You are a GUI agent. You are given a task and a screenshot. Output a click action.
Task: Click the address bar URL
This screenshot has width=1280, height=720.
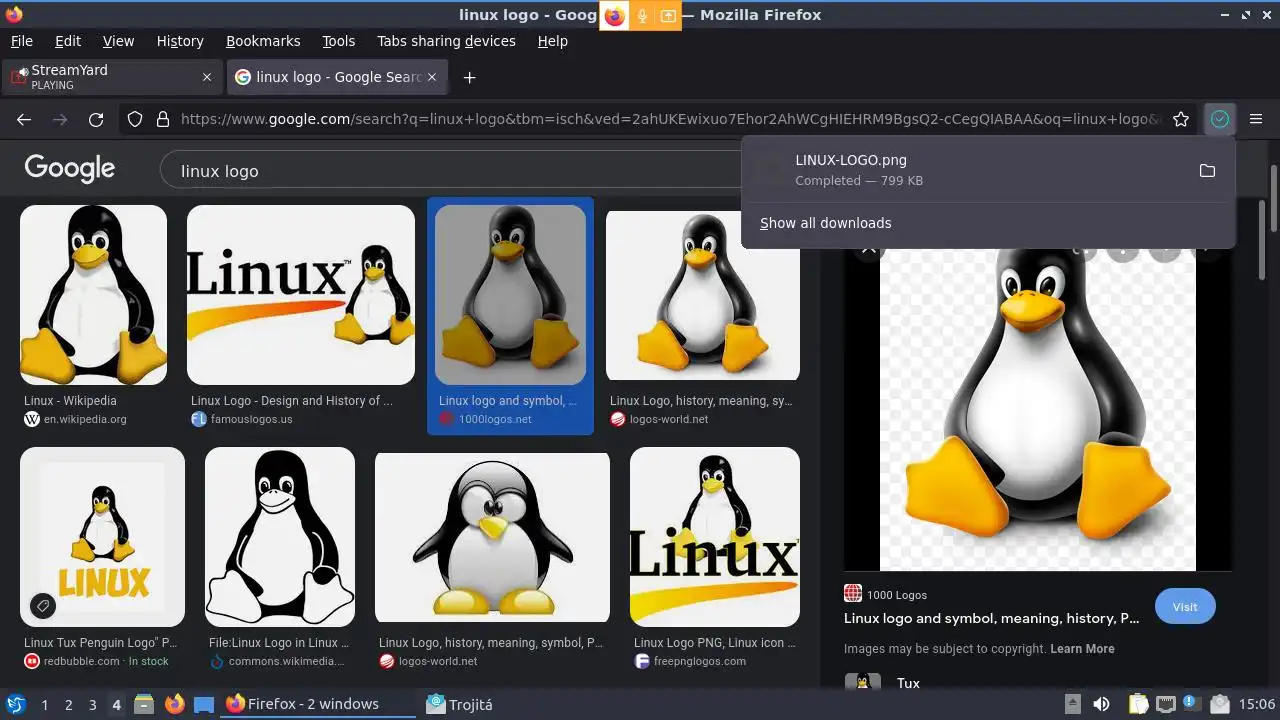[670, 119]
